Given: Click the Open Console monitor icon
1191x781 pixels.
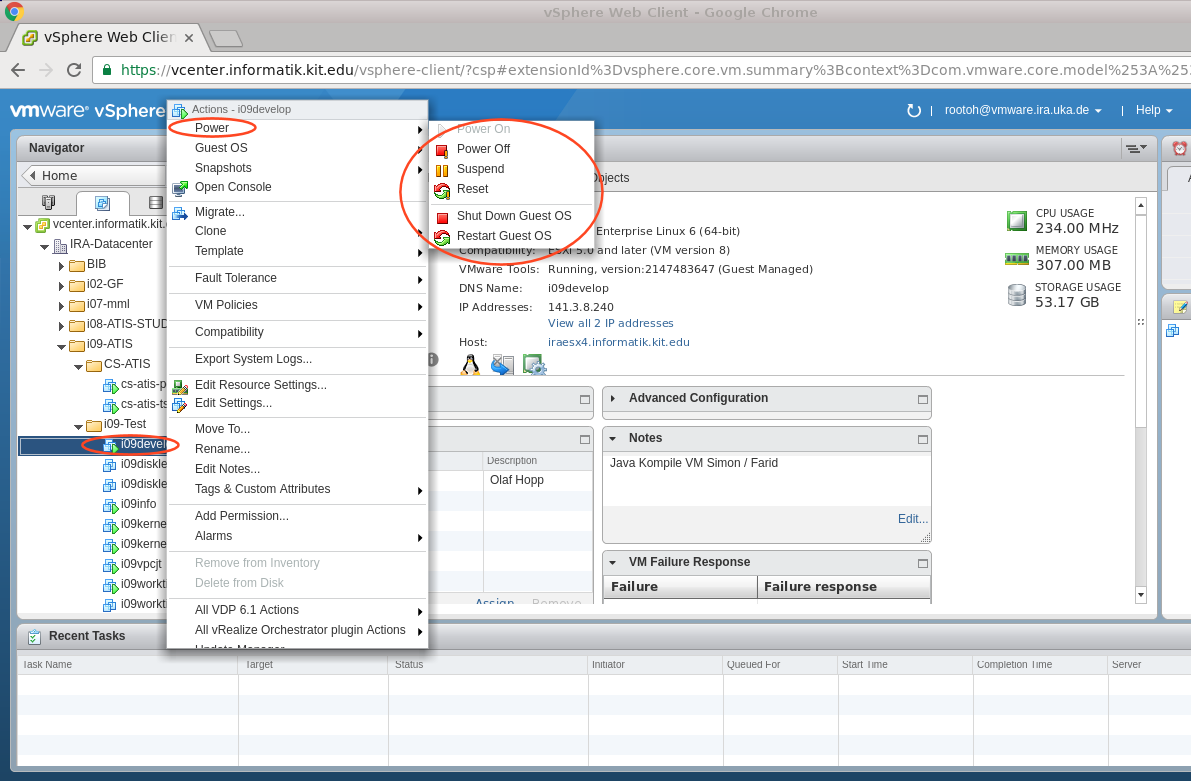Looking at the screenshot, I should (x=180, y=188).
